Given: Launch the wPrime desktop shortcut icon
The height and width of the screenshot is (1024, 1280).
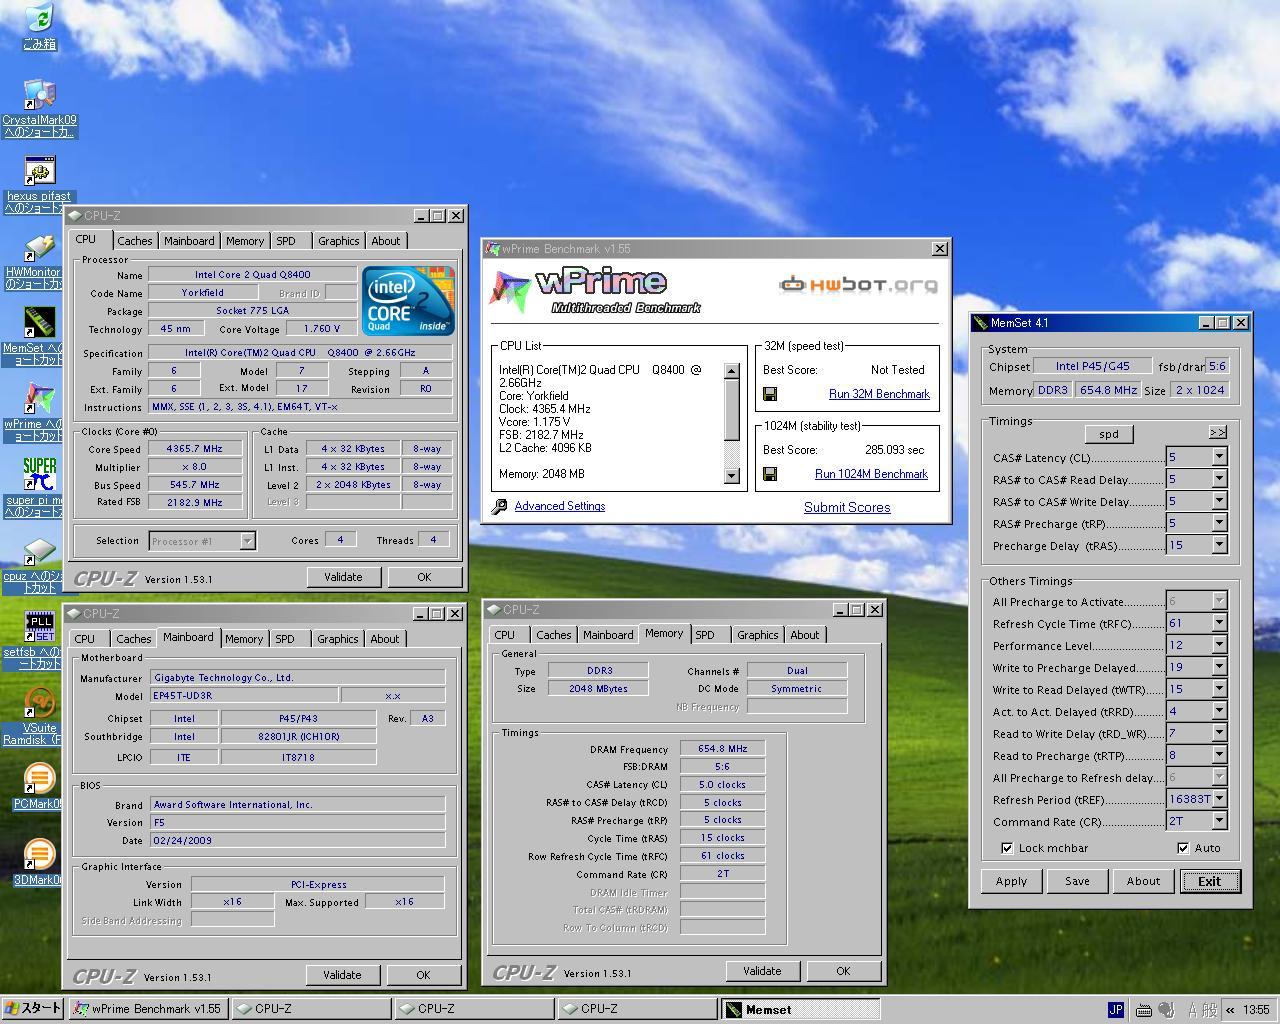Looking at the screenshot, I should pyautogui.click(x=38, y=398).
